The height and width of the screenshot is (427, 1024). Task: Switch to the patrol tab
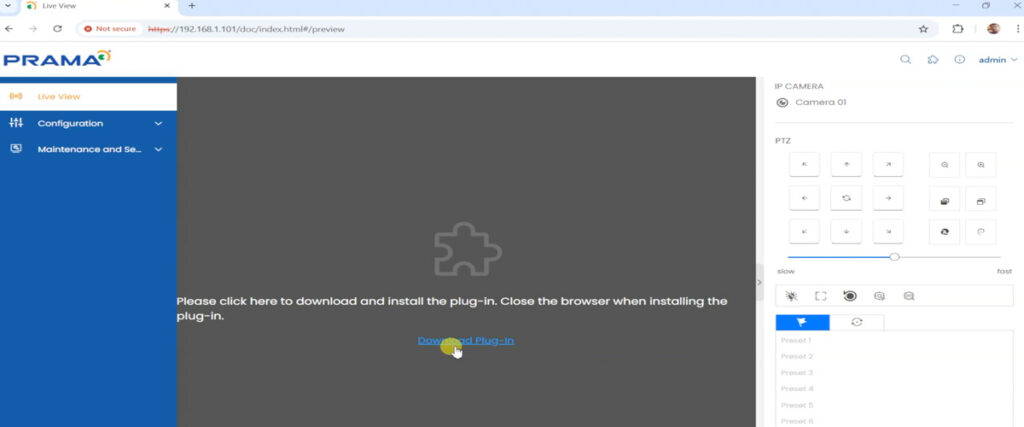tap(856, 322)
